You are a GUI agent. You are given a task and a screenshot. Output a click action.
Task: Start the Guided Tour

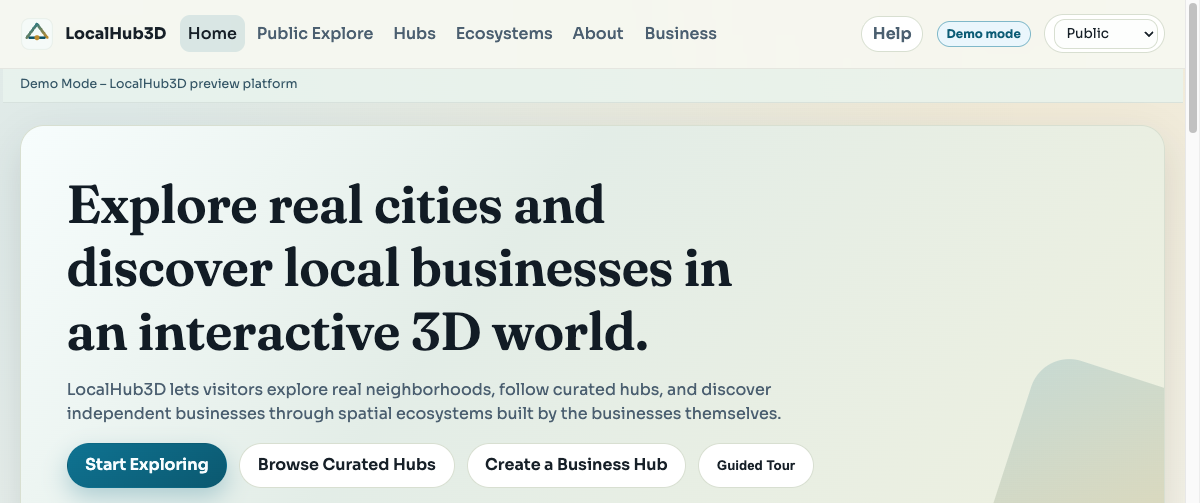(x=756, y=465)
